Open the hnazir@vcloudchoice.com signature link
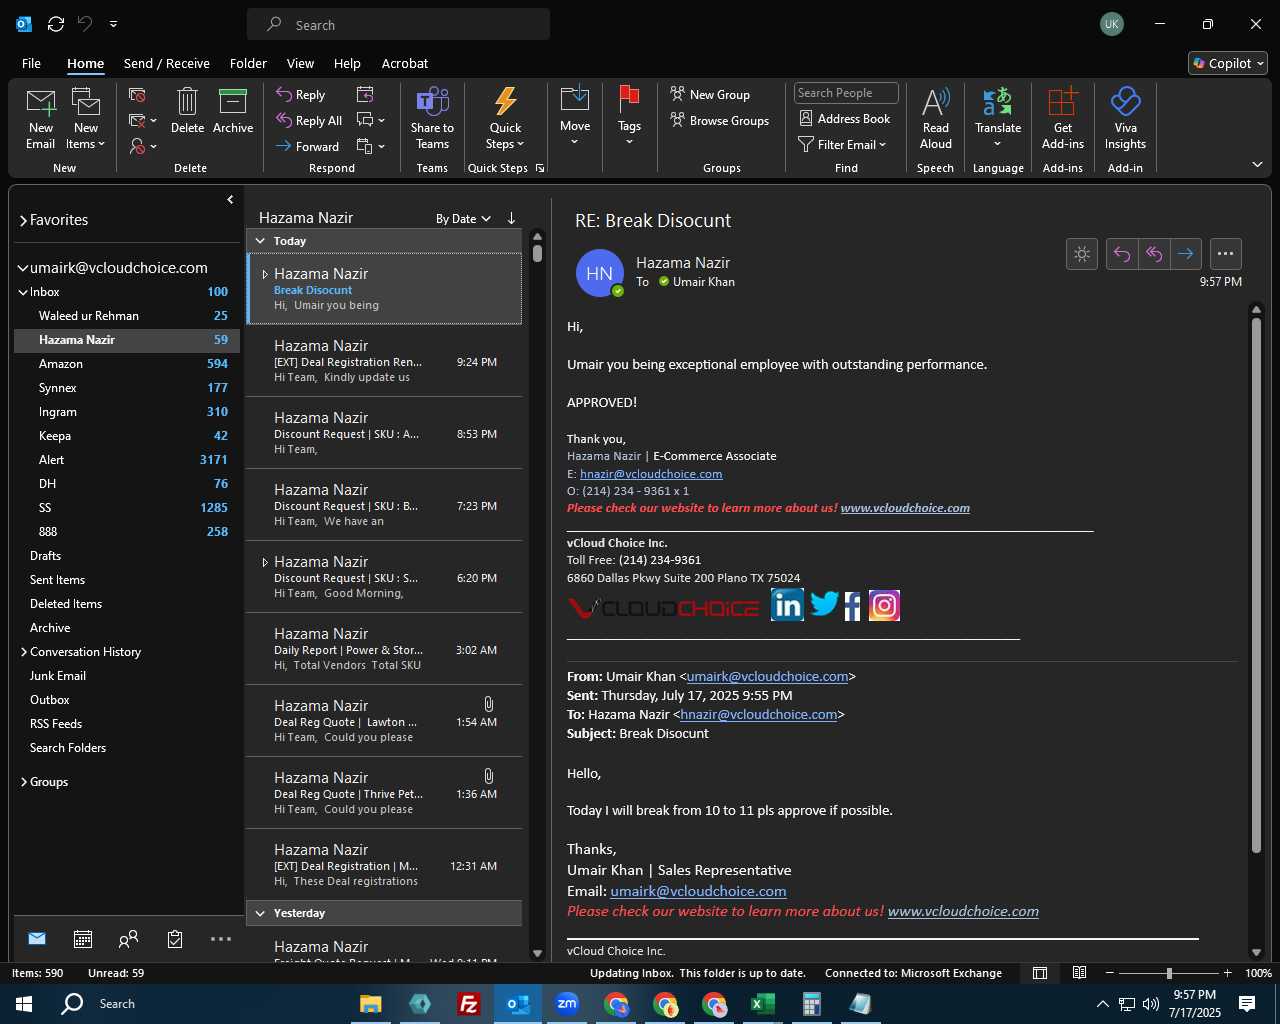Screen dimensions: 1280x1024 tap(651, 474)
